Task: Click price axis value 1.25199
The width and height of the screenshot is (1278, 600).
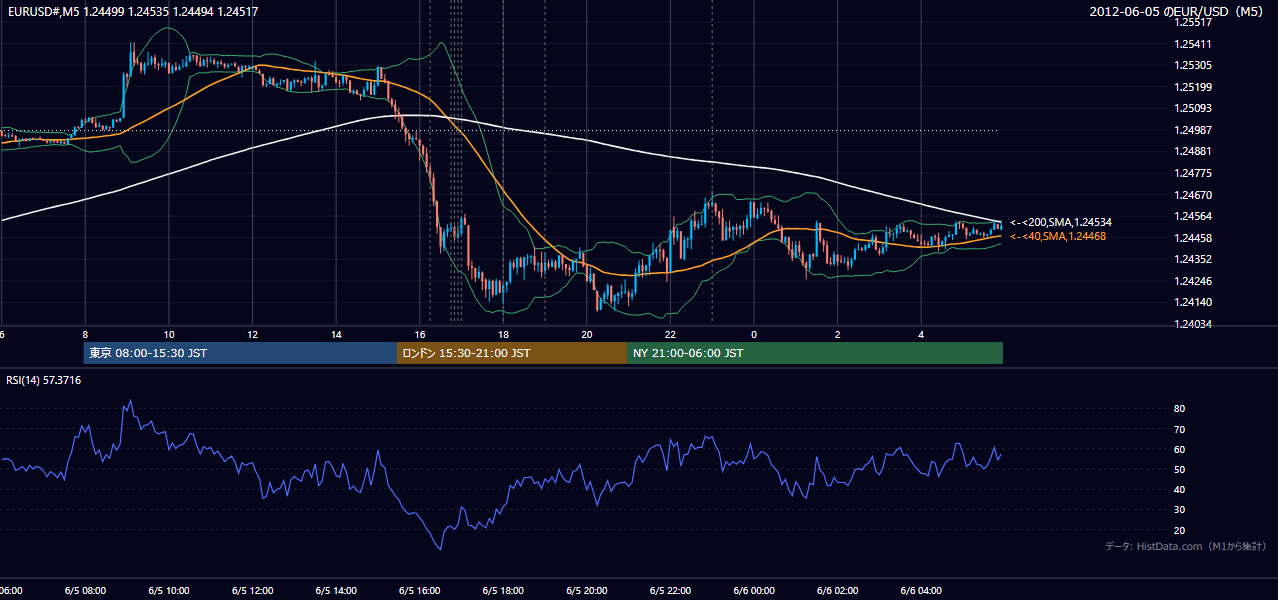Action: (1194, 87)
